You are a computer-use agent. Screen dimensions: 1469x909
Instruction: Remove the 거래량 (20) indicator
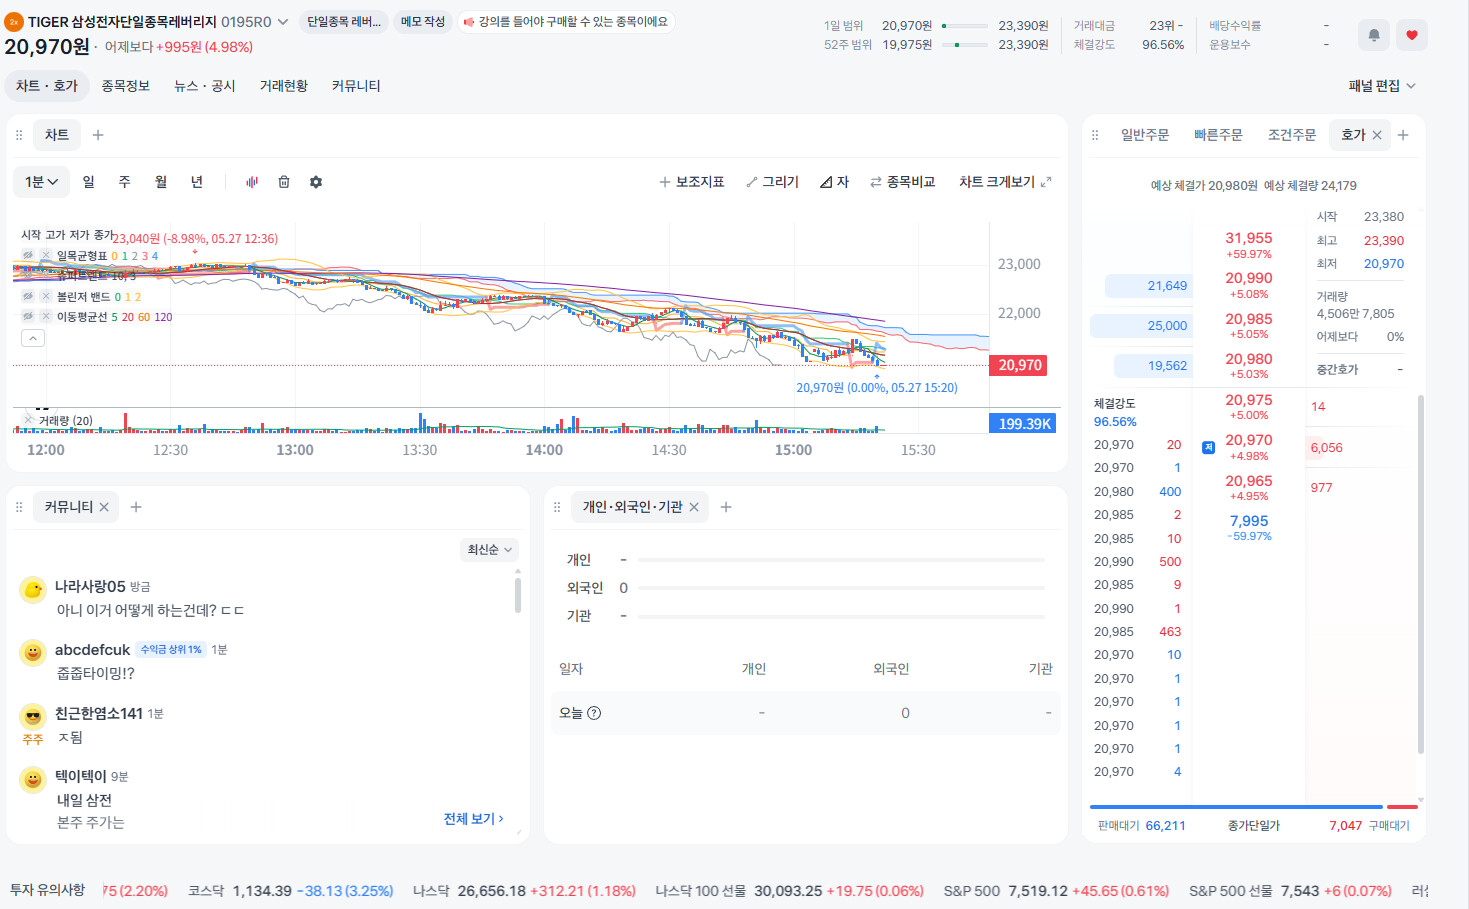28,420
